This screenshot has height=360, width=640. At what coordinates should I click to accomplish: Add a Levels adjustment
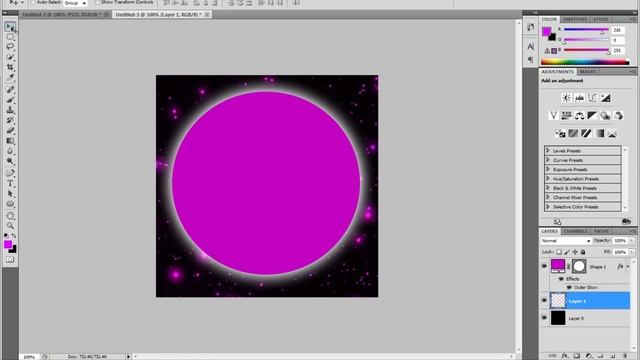[x=579, y=98]
